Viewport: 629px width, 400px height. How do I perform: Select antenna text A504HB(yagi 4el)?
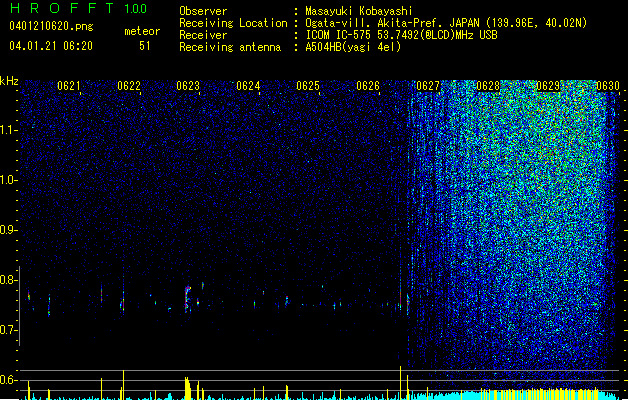[x=353, y=47]
